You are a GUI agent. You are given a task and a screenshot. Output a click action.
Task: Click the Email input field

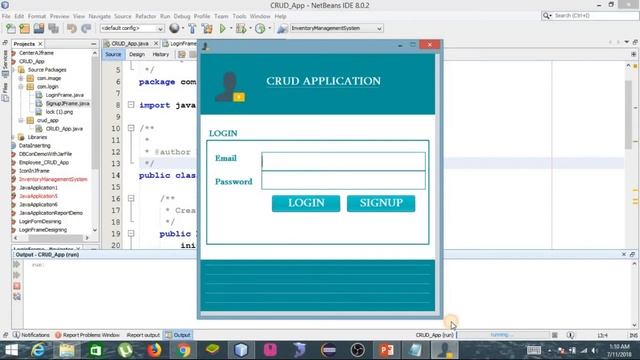(343, 162)
